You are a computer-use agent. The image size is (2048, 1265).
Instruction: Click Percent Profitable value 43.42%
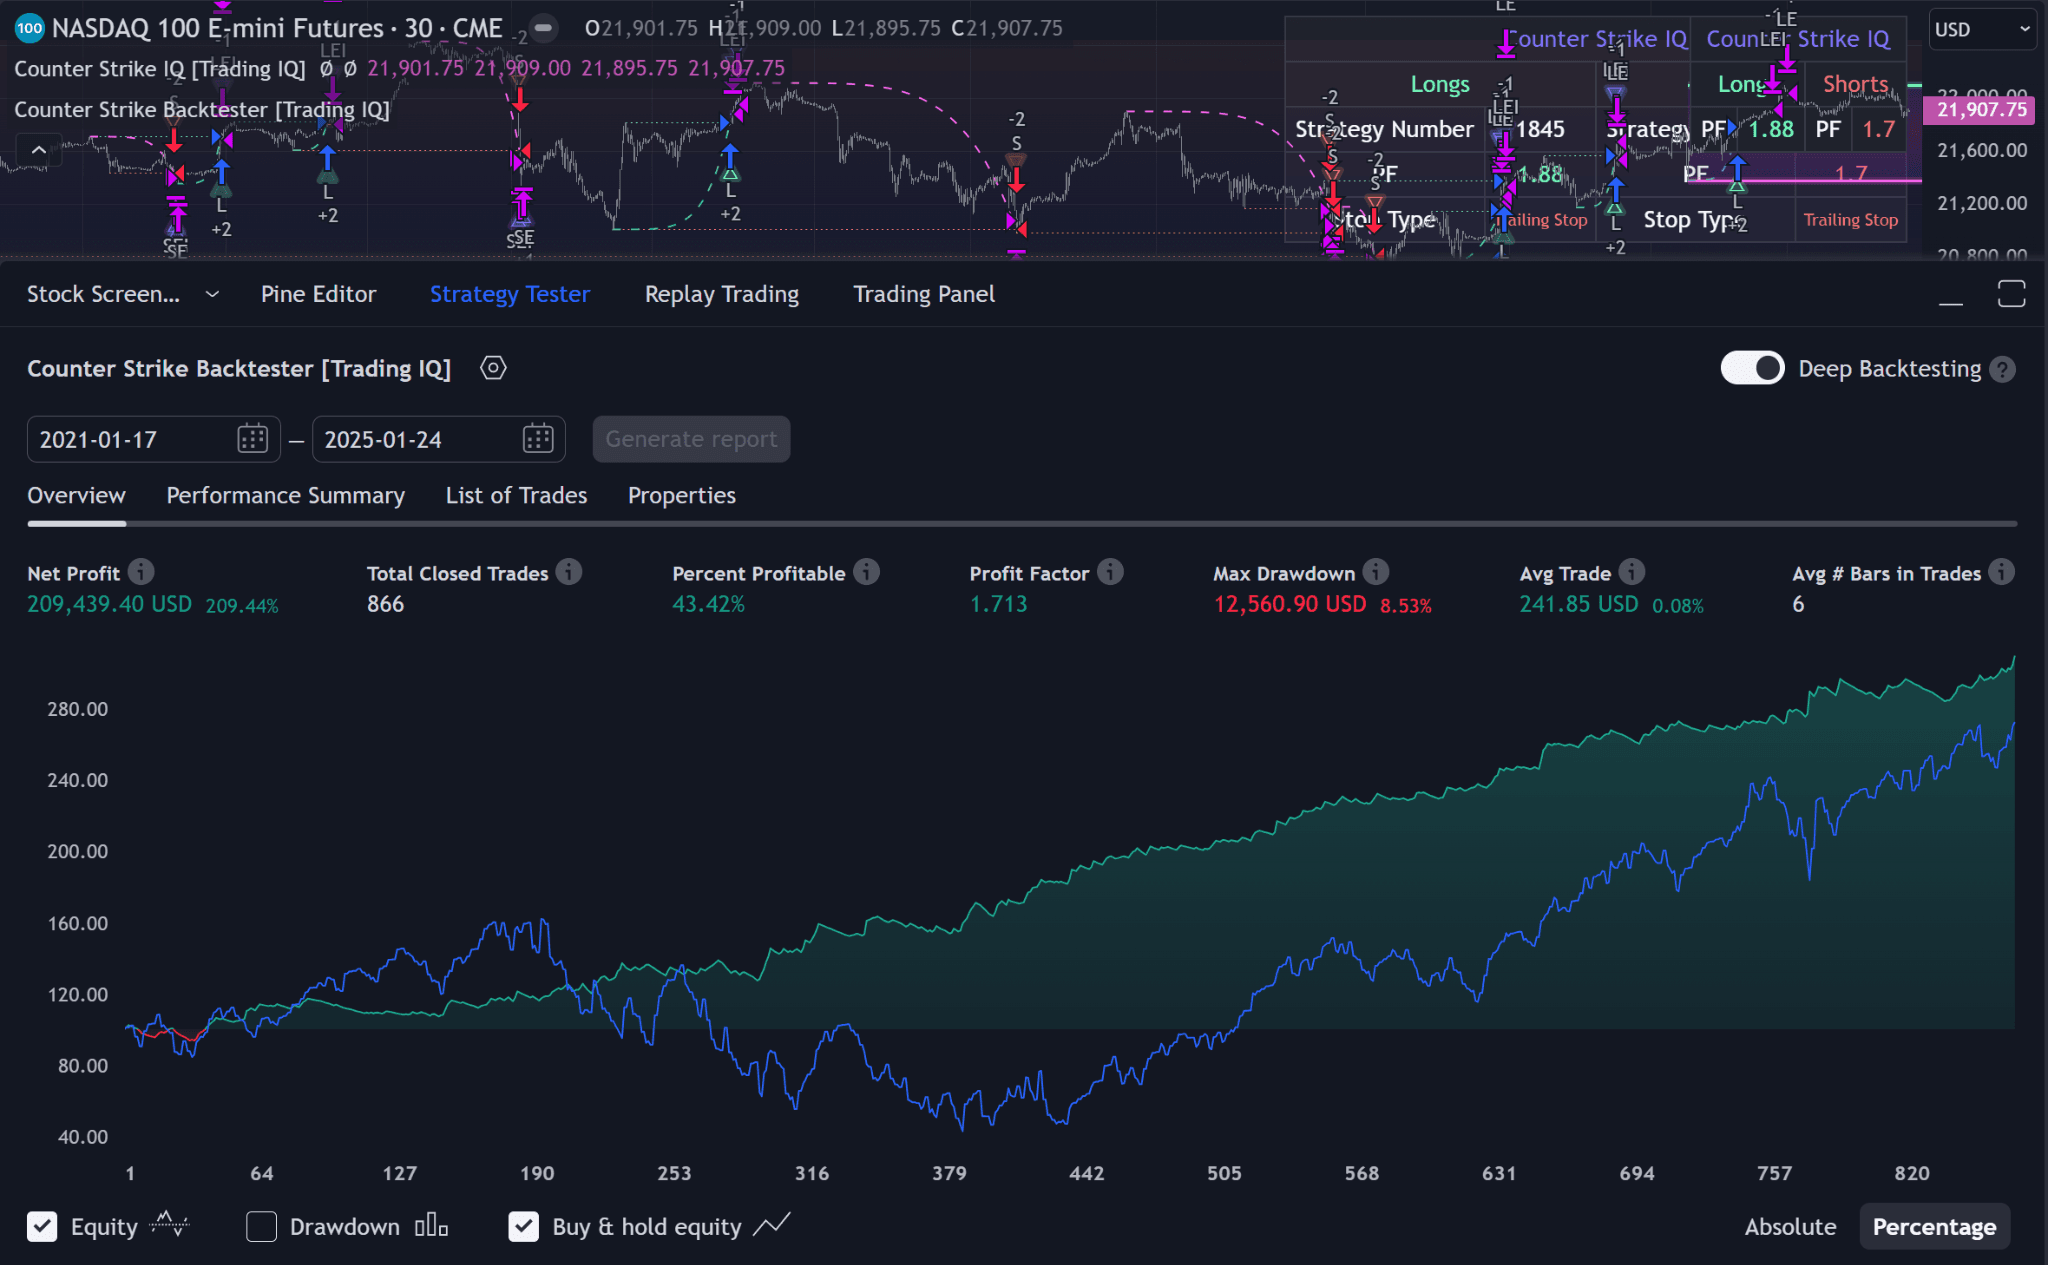tap(708, 604)
